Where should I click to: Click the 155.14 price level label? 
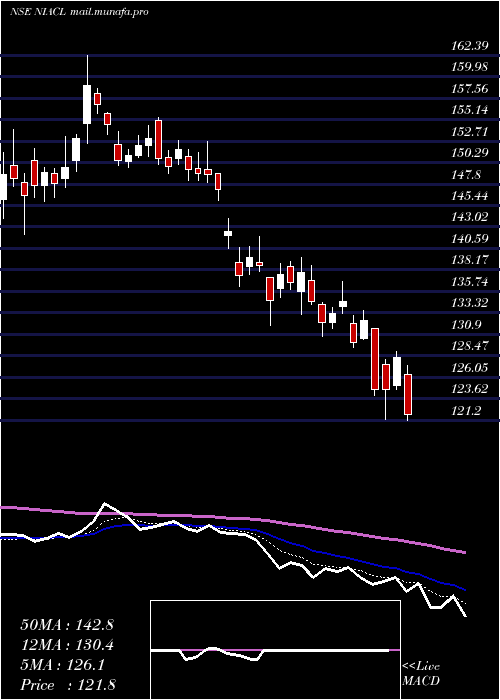coord(470,110)
